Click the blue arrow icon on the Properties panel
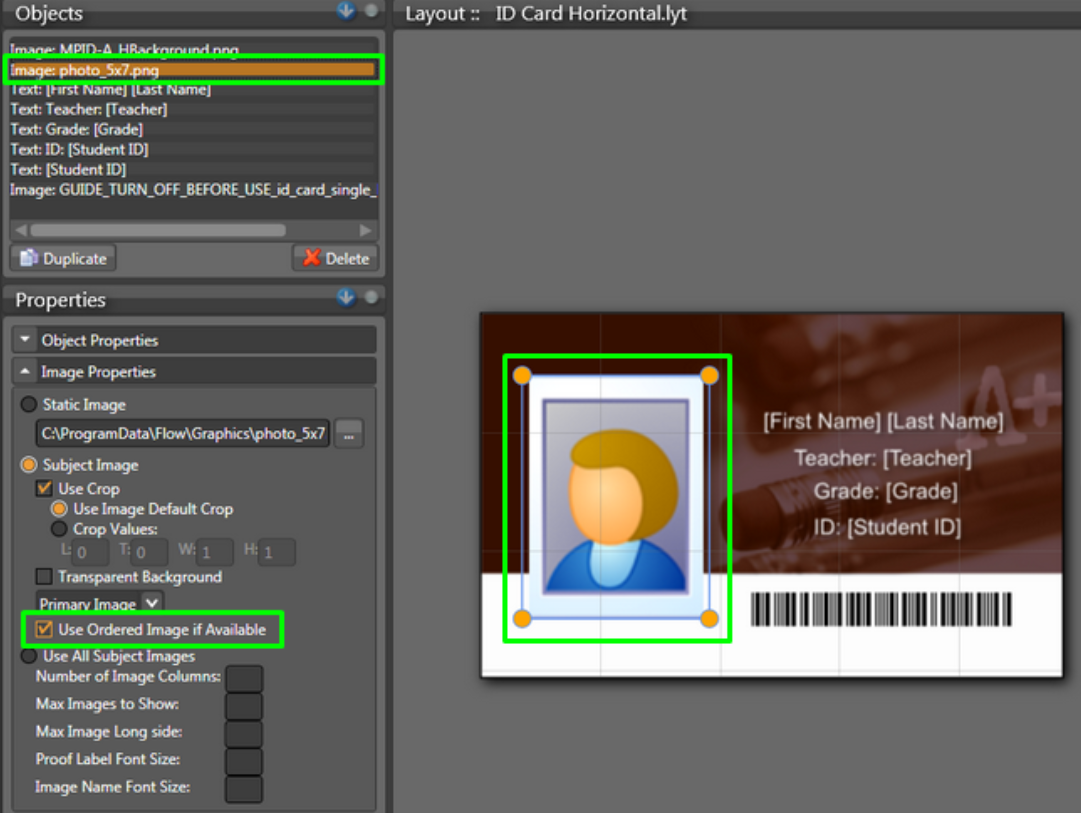 click(x=346, y=297)
